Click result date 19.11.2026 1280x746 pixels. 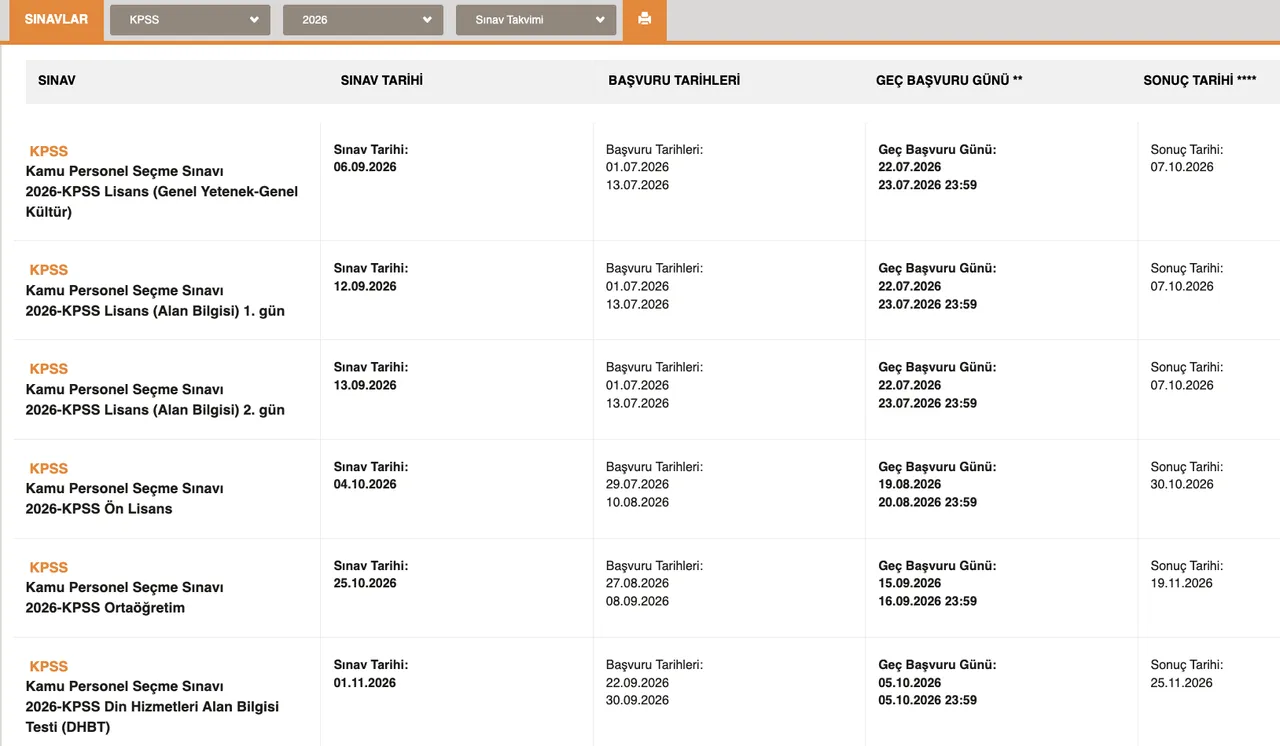(1181, 583)
